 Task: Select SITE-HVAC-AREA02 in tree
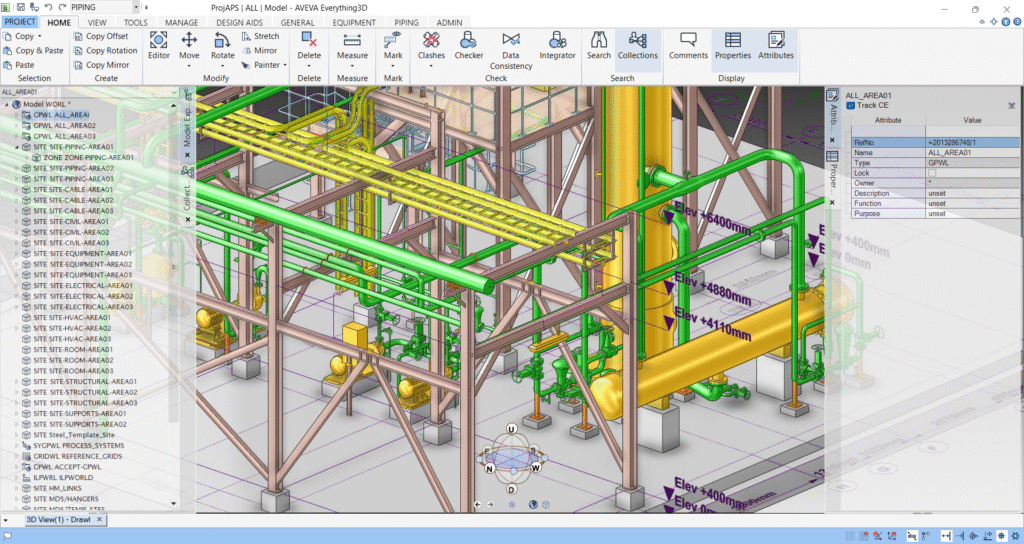pyautogui.click(x=67, y=328)
